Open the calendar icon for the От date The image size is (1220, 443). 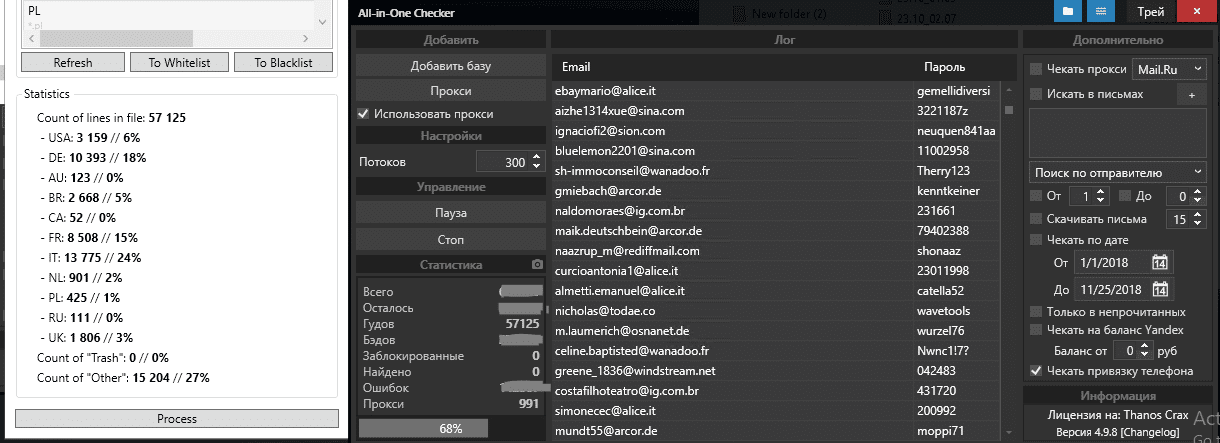point(1159,263)
